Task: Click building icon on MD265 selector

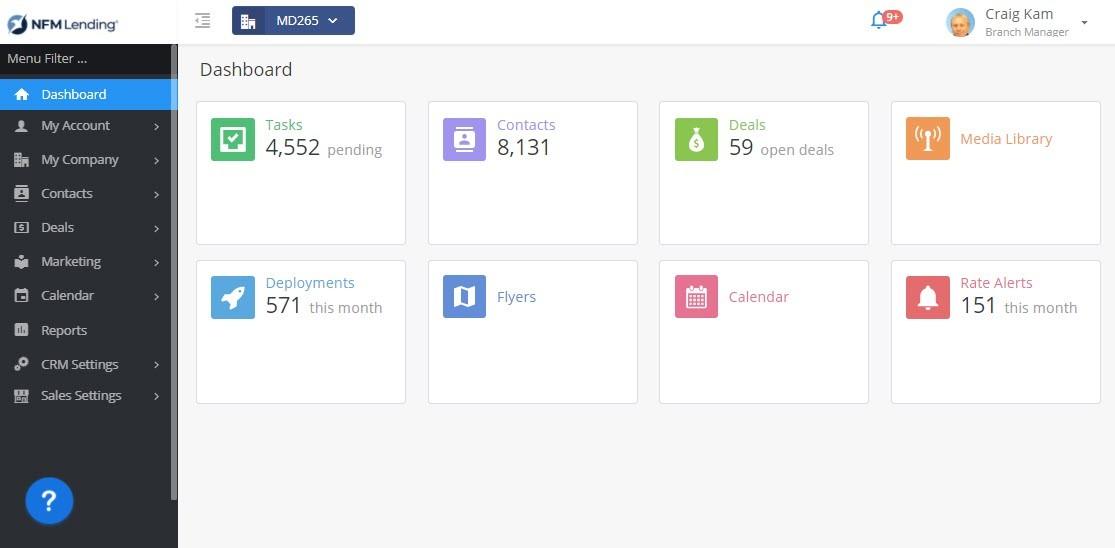Action: (248, 21)
